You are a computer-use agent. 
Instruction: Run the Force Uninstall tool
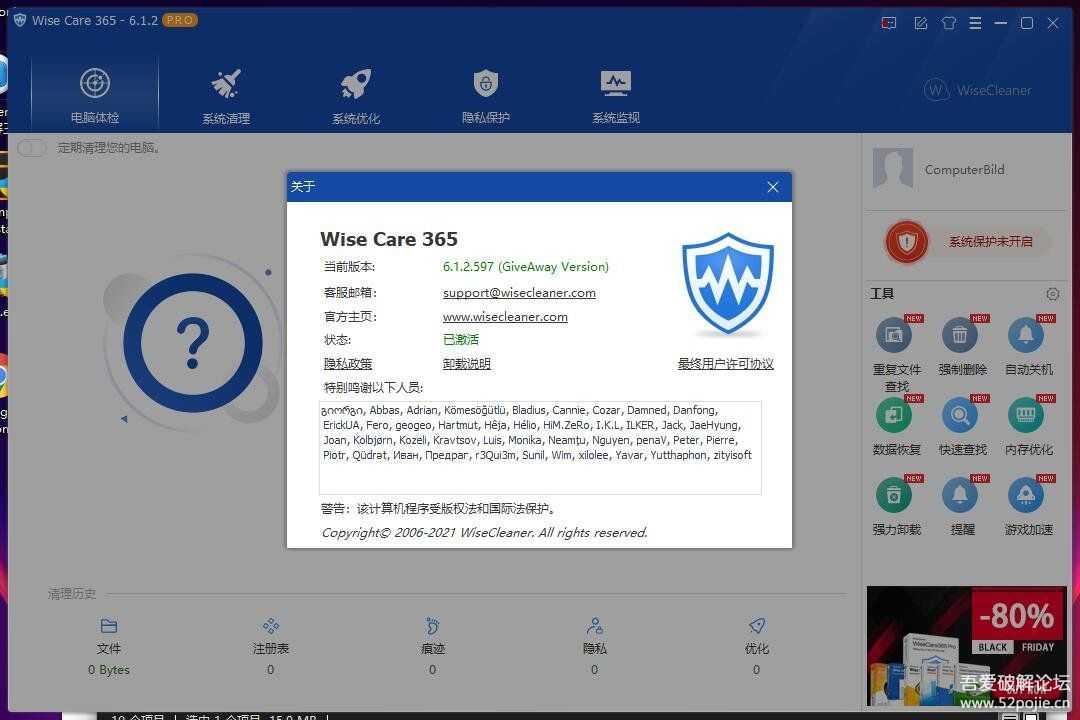894,493
